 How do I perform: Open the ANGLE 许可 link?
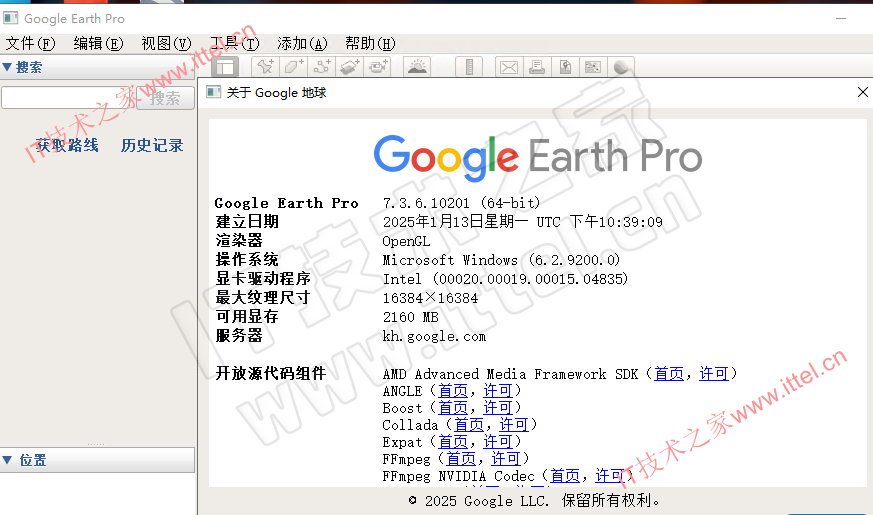498,391
